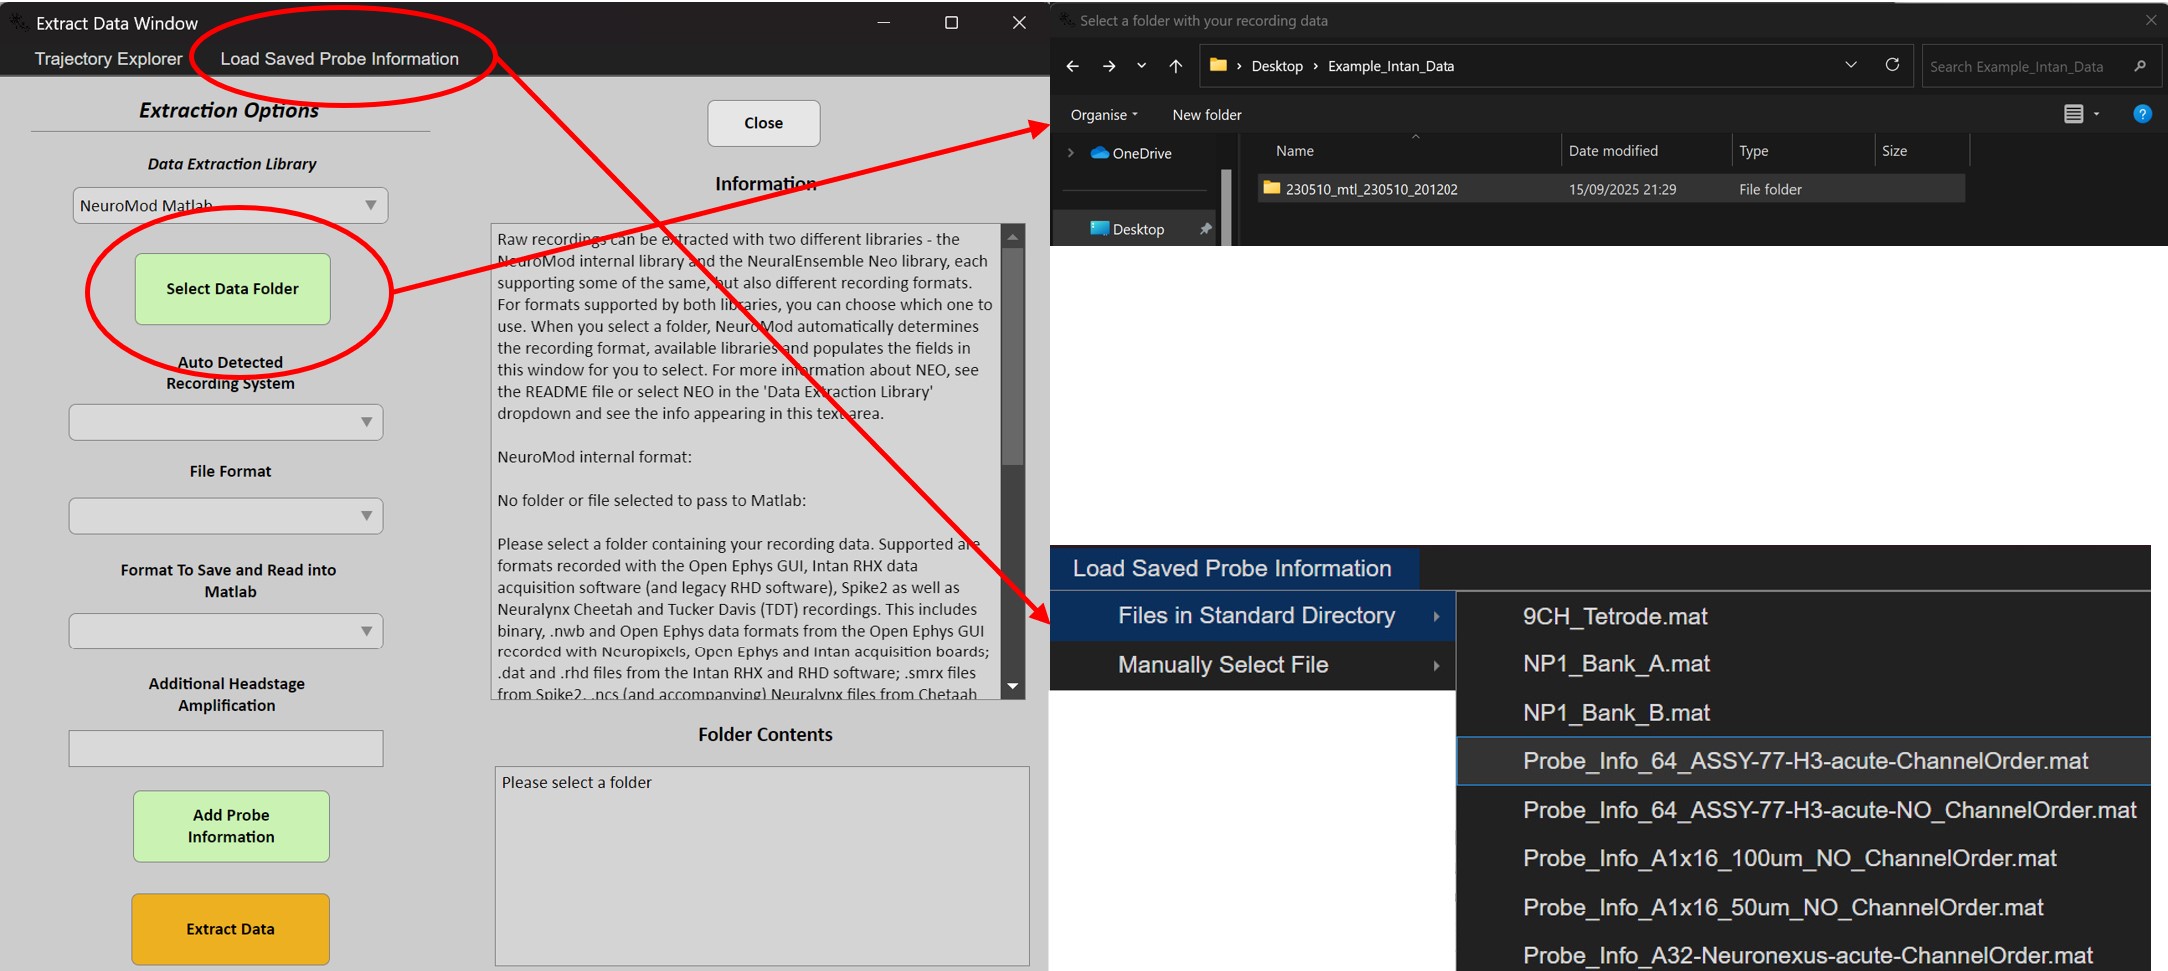Open the Trajectory Explorer menu
The width and height of the screenshot is (2168, 971).
(109, 59)
